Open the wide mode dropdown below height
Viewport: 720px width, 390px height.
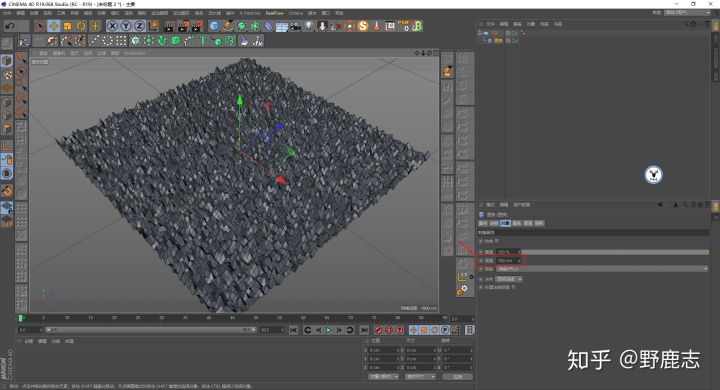[x=602, y=269]
